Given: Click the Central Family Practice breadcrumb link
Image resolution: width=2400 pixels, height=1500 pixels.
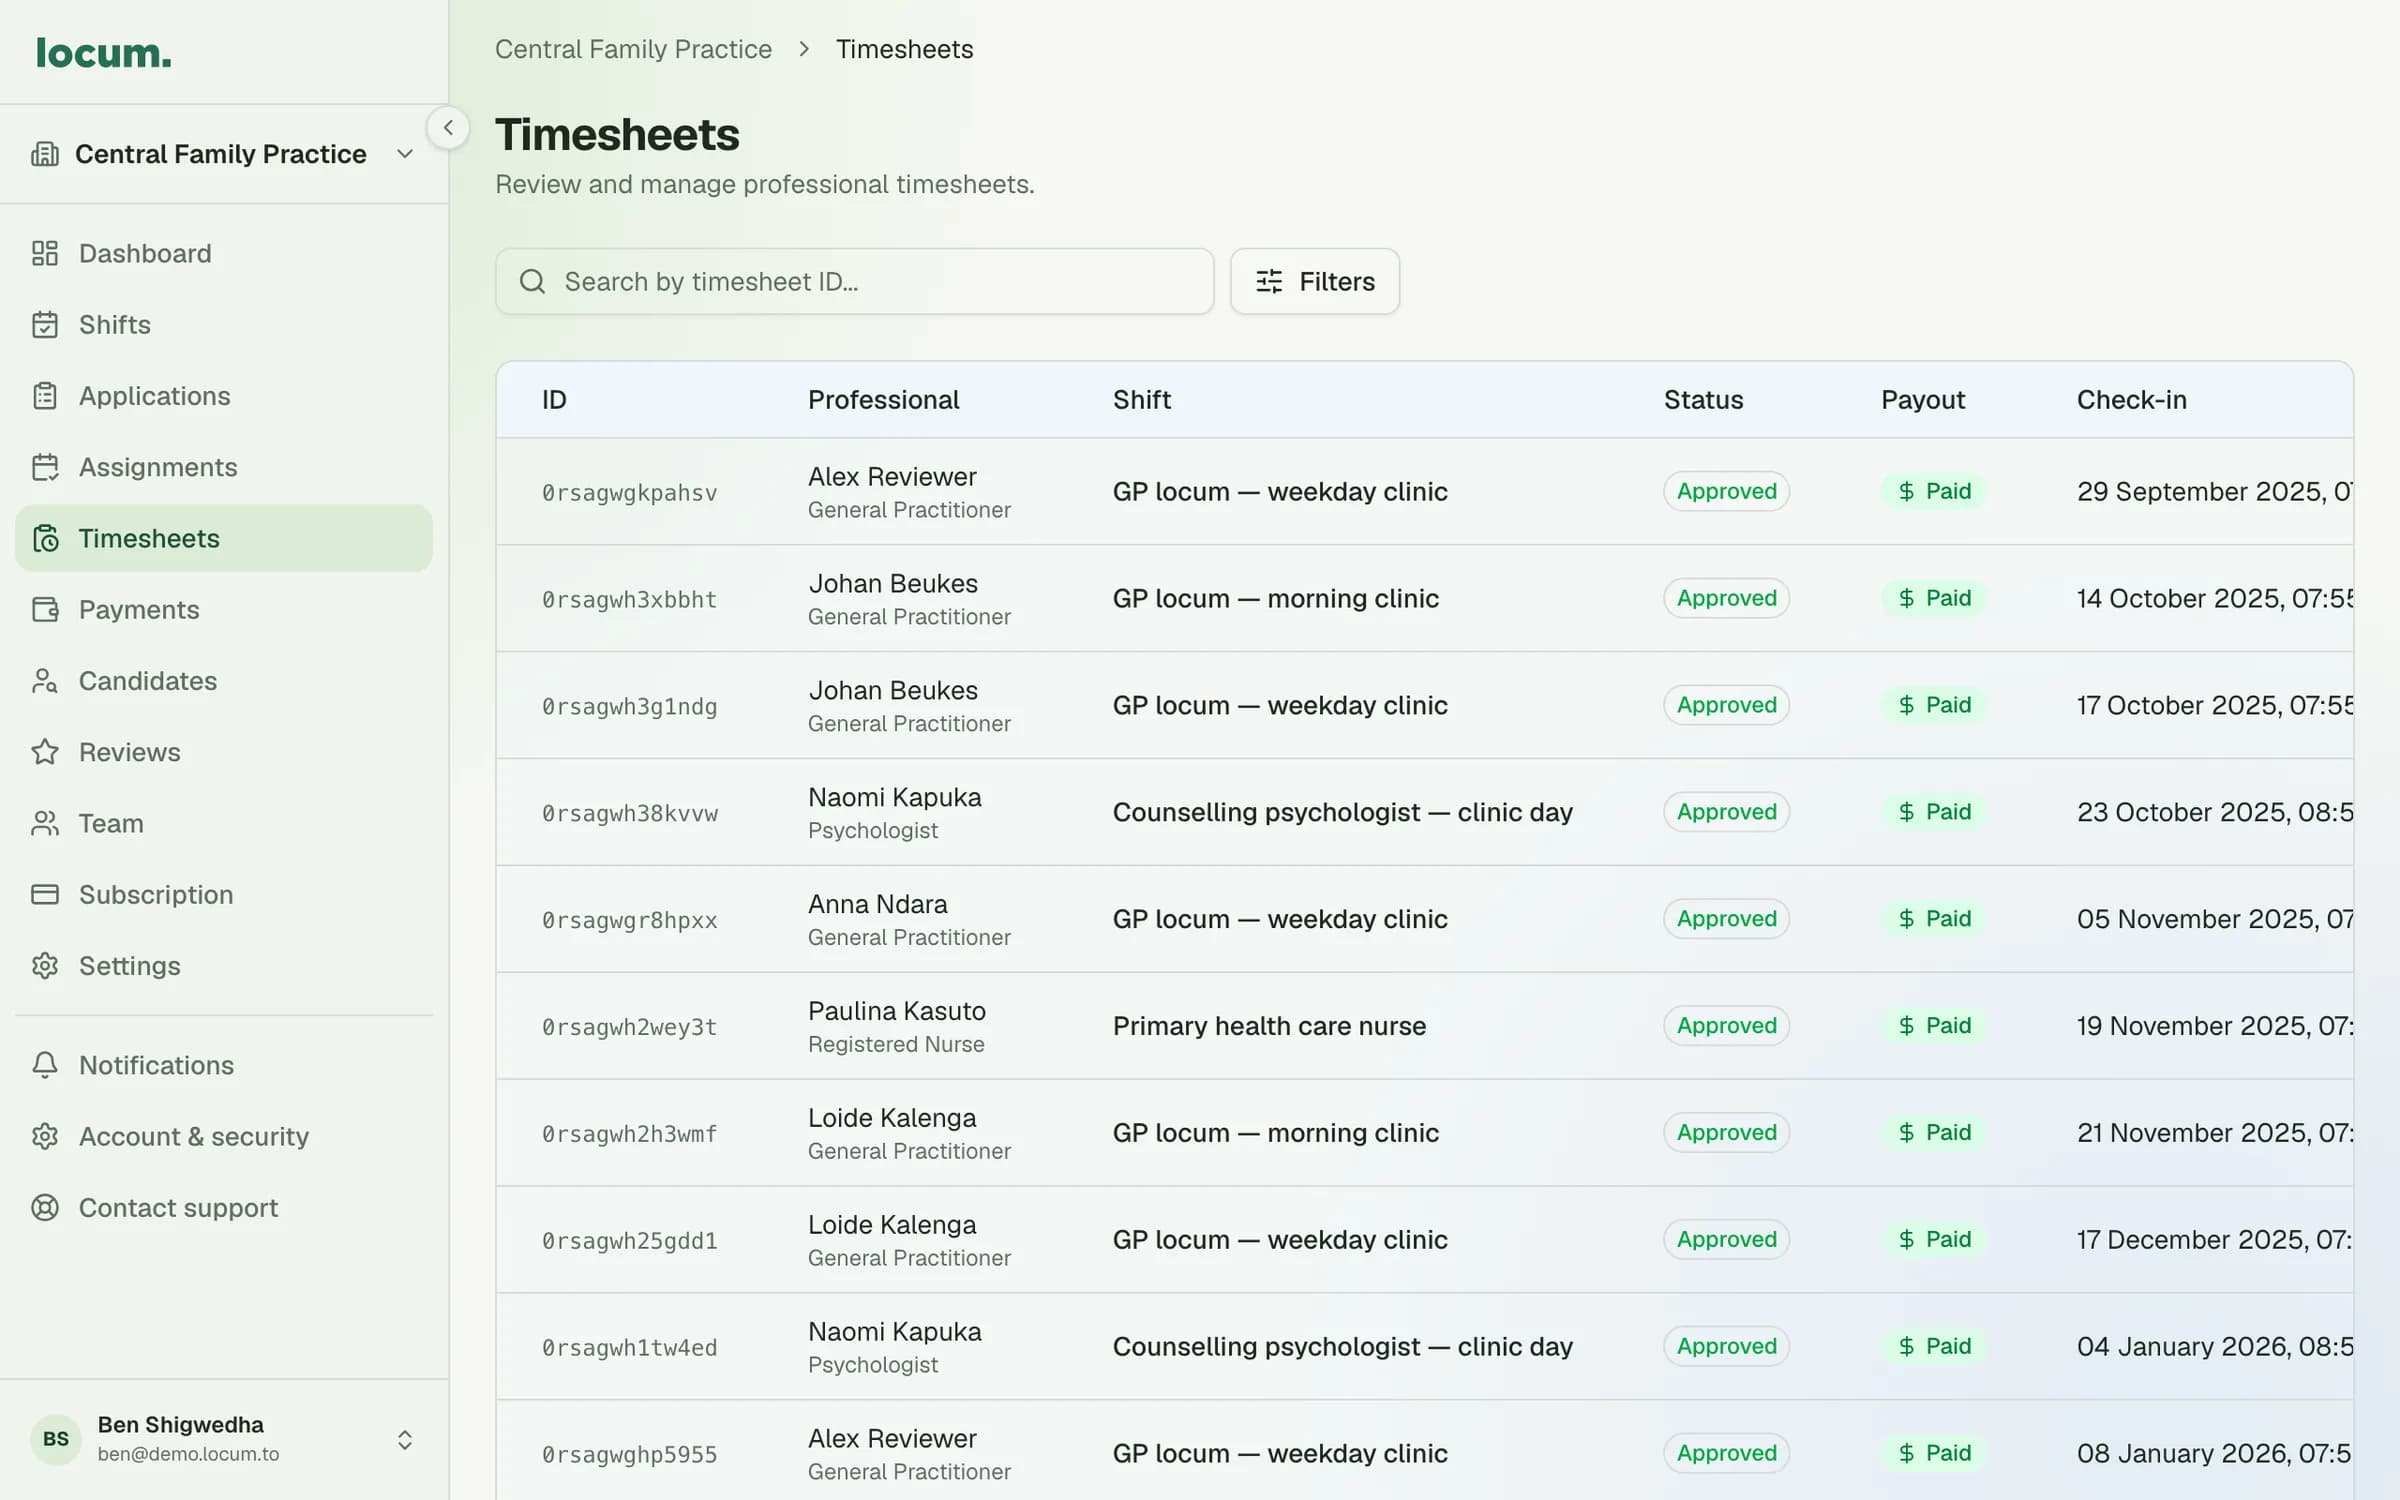Looking at the screenshot, I should coord(633,49).
